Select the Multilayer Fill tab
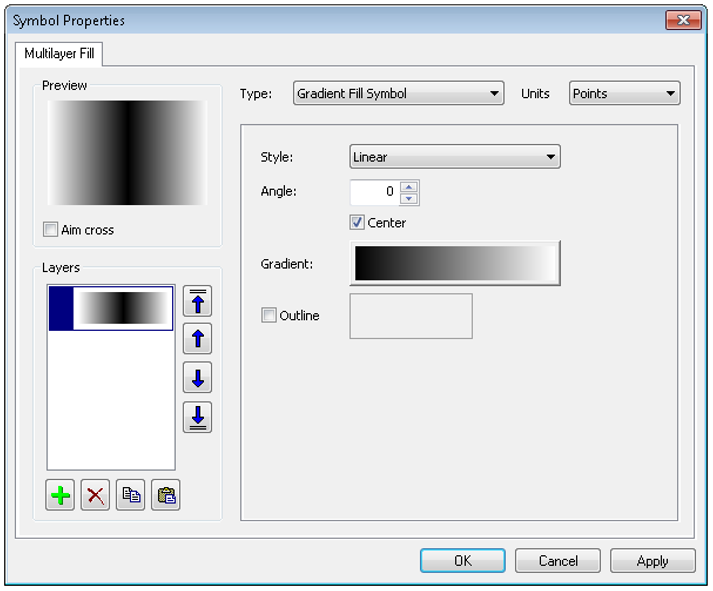The image size is (713, 591). [58, 54]
